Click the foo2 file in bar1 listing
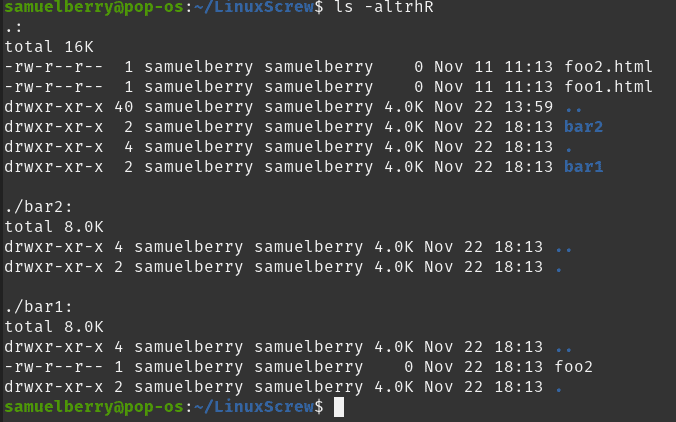The width and height of the screenshot is (676, 422). pos(573,367)
